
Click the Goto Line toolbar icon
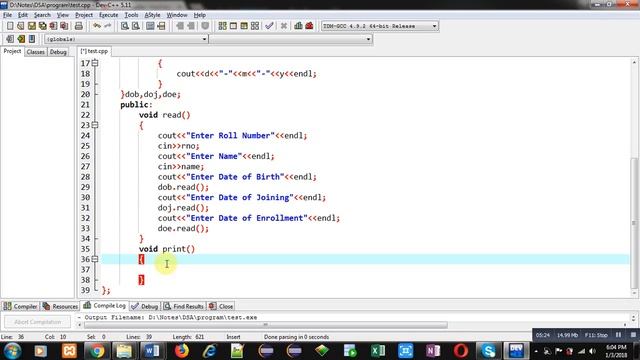pos(161,26)
